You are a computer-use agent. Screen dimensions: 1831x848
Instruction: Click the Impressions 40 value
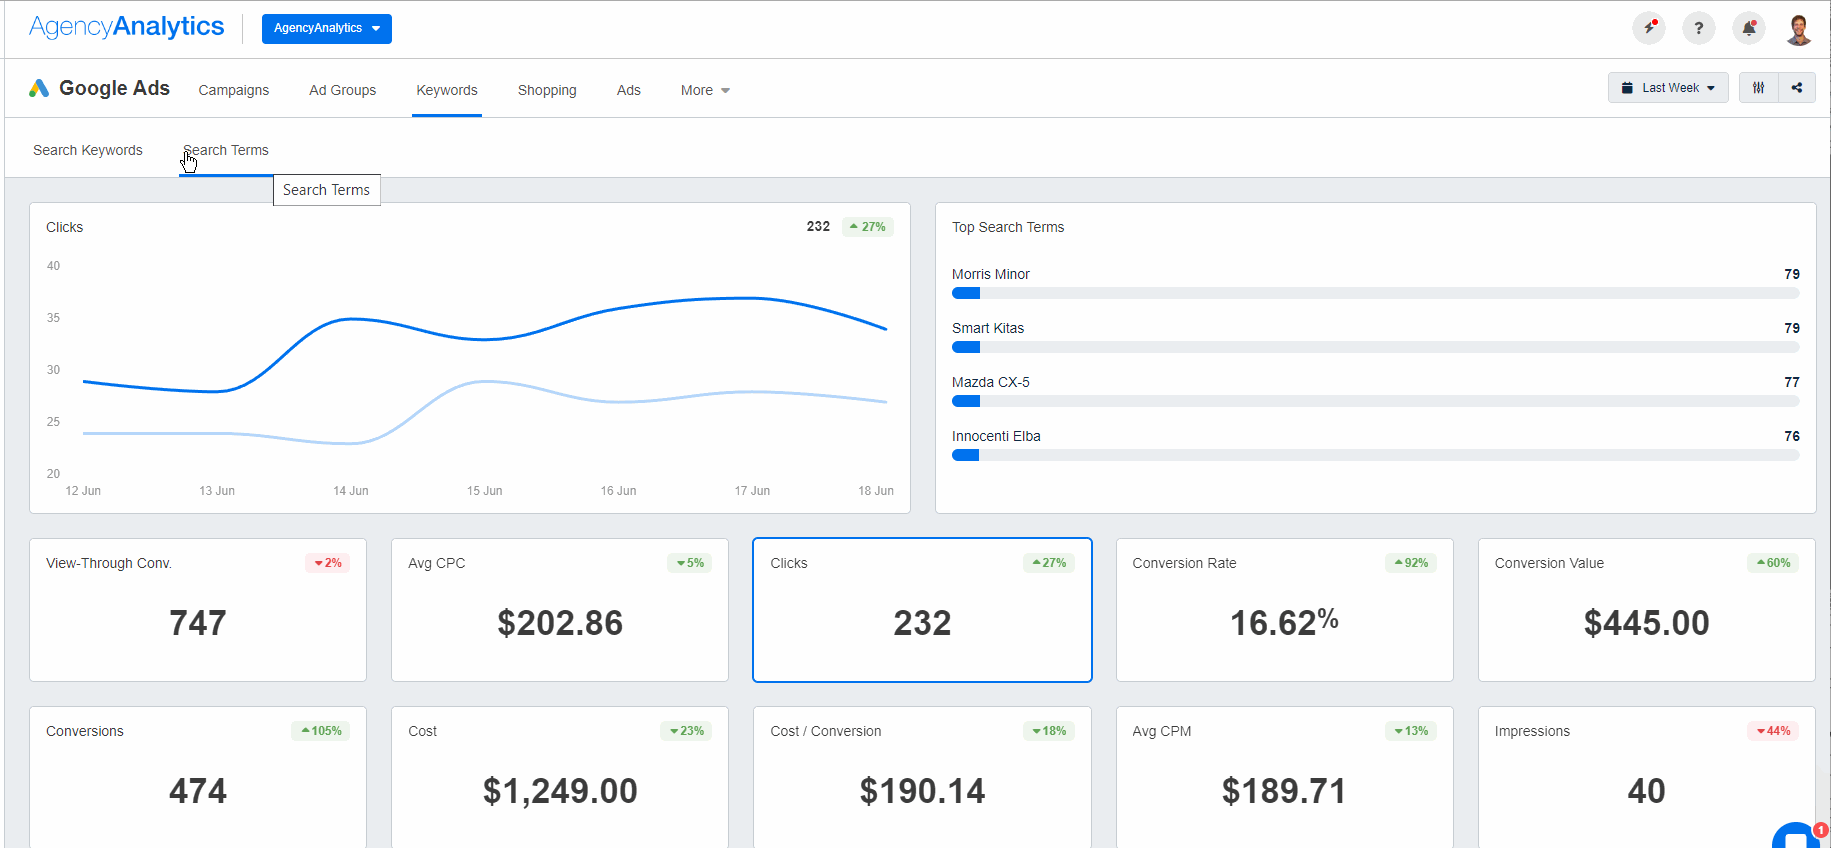(1647, 791)
